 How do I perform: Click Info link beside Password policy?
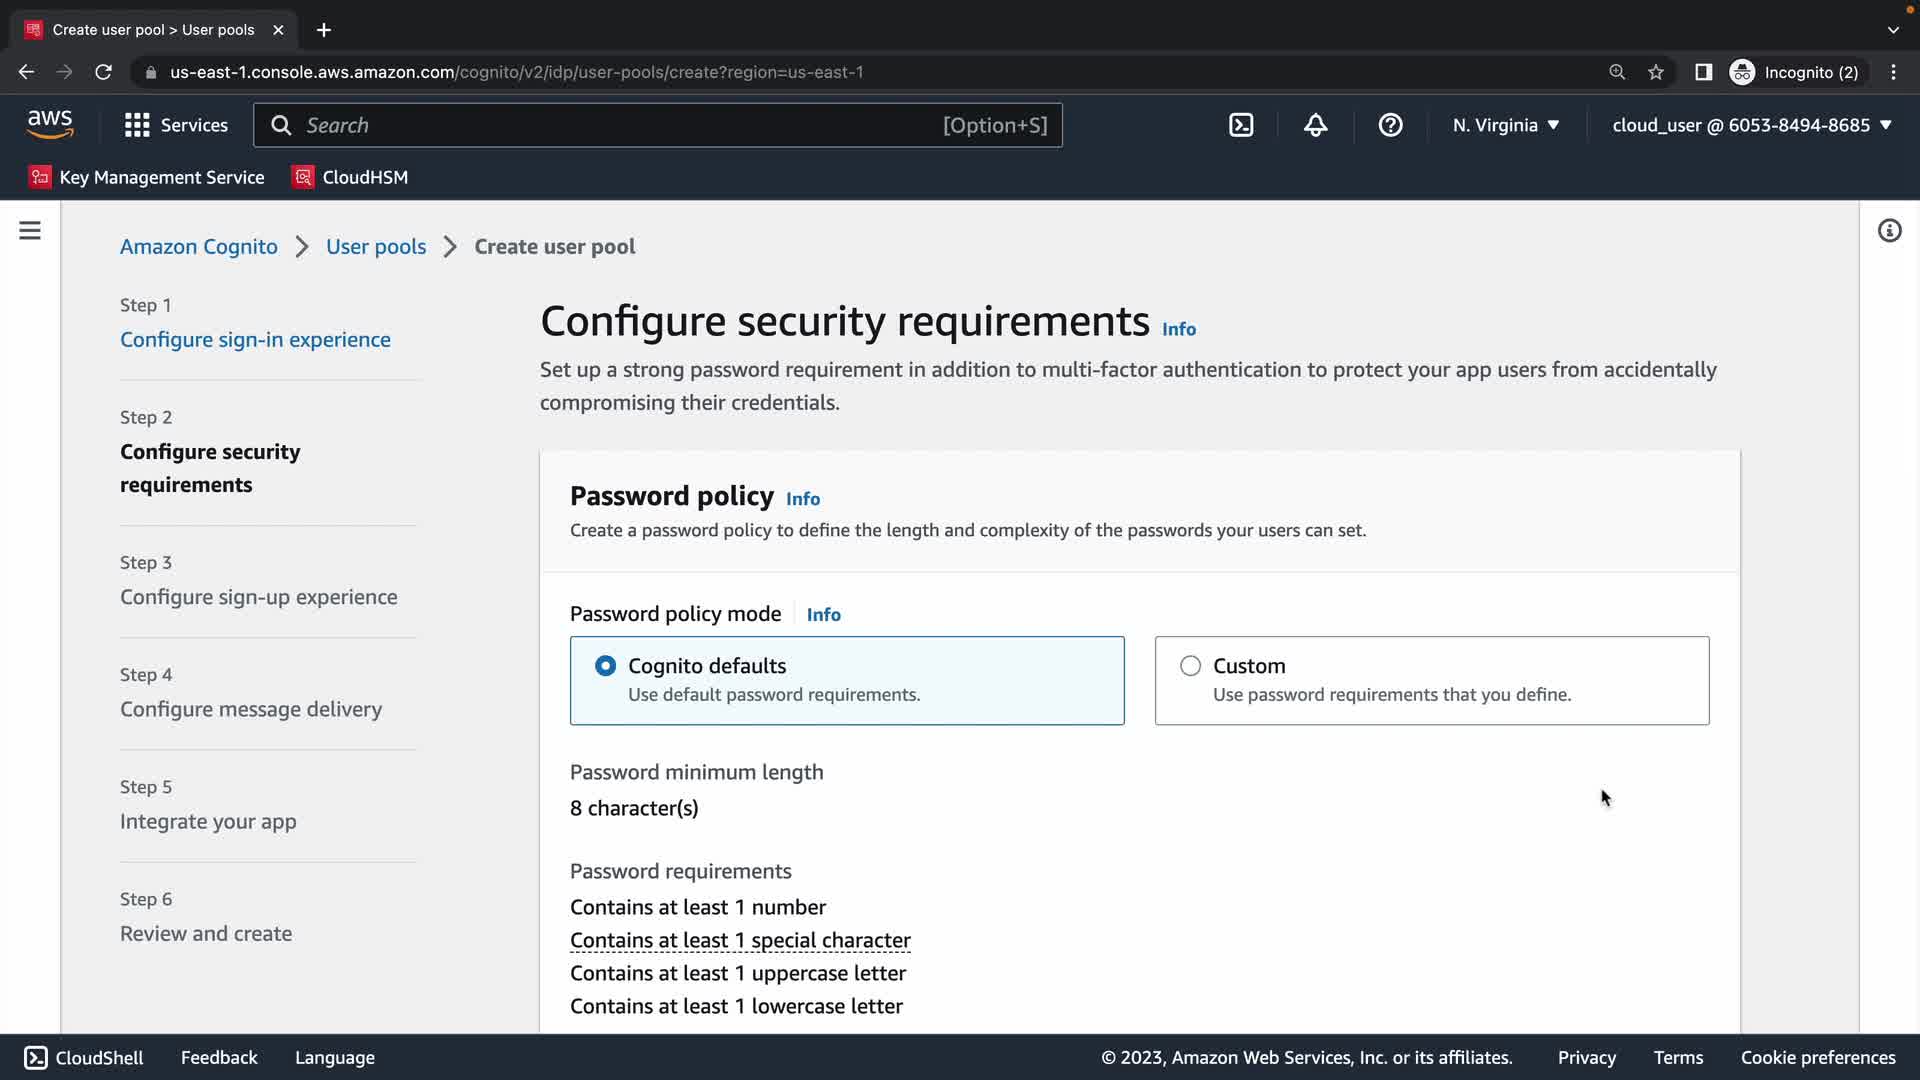pos(803,499)
